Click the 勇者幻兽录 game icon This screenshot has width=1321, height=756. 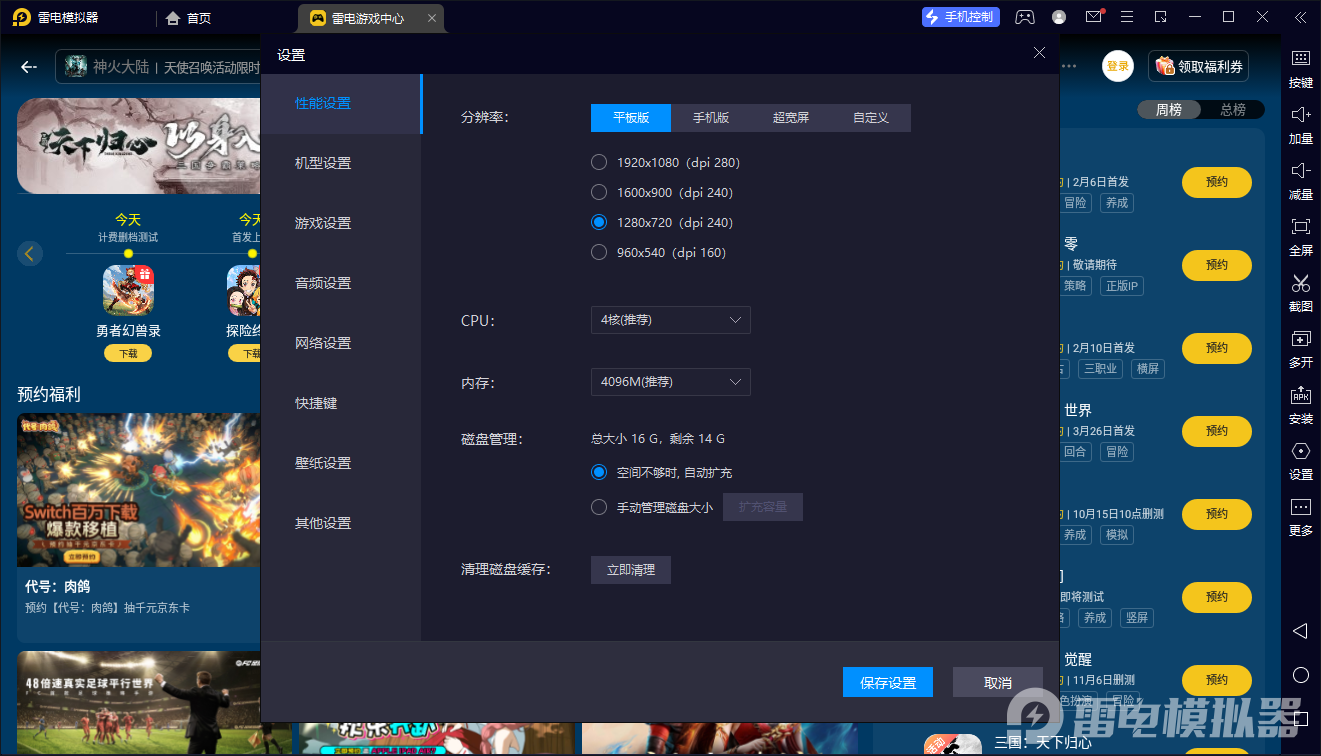coord(128,290)
